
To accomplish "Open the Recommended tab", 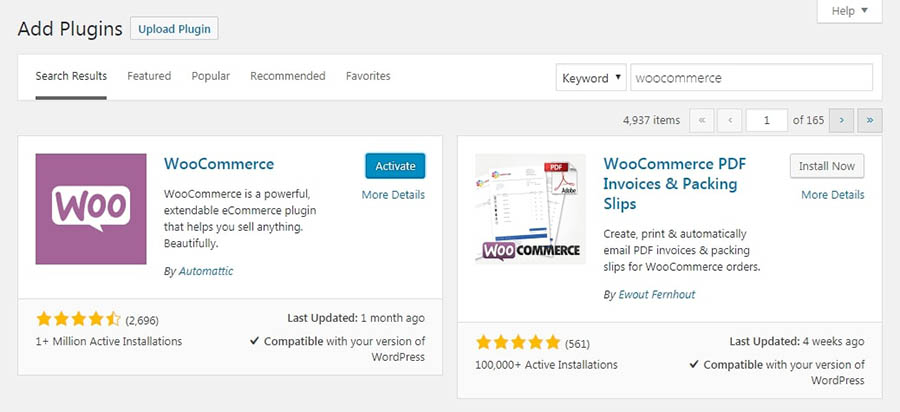I will 288,76.
